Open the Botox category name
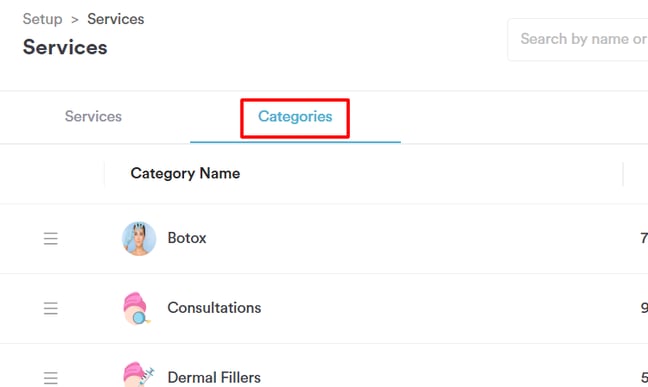 187,238
